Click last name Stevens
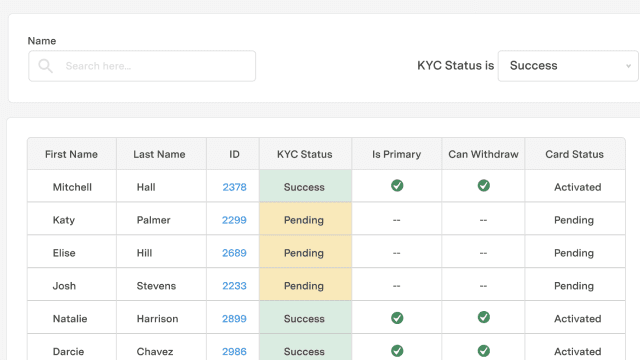The image size is (640, 360). click(x=156, y=286)
